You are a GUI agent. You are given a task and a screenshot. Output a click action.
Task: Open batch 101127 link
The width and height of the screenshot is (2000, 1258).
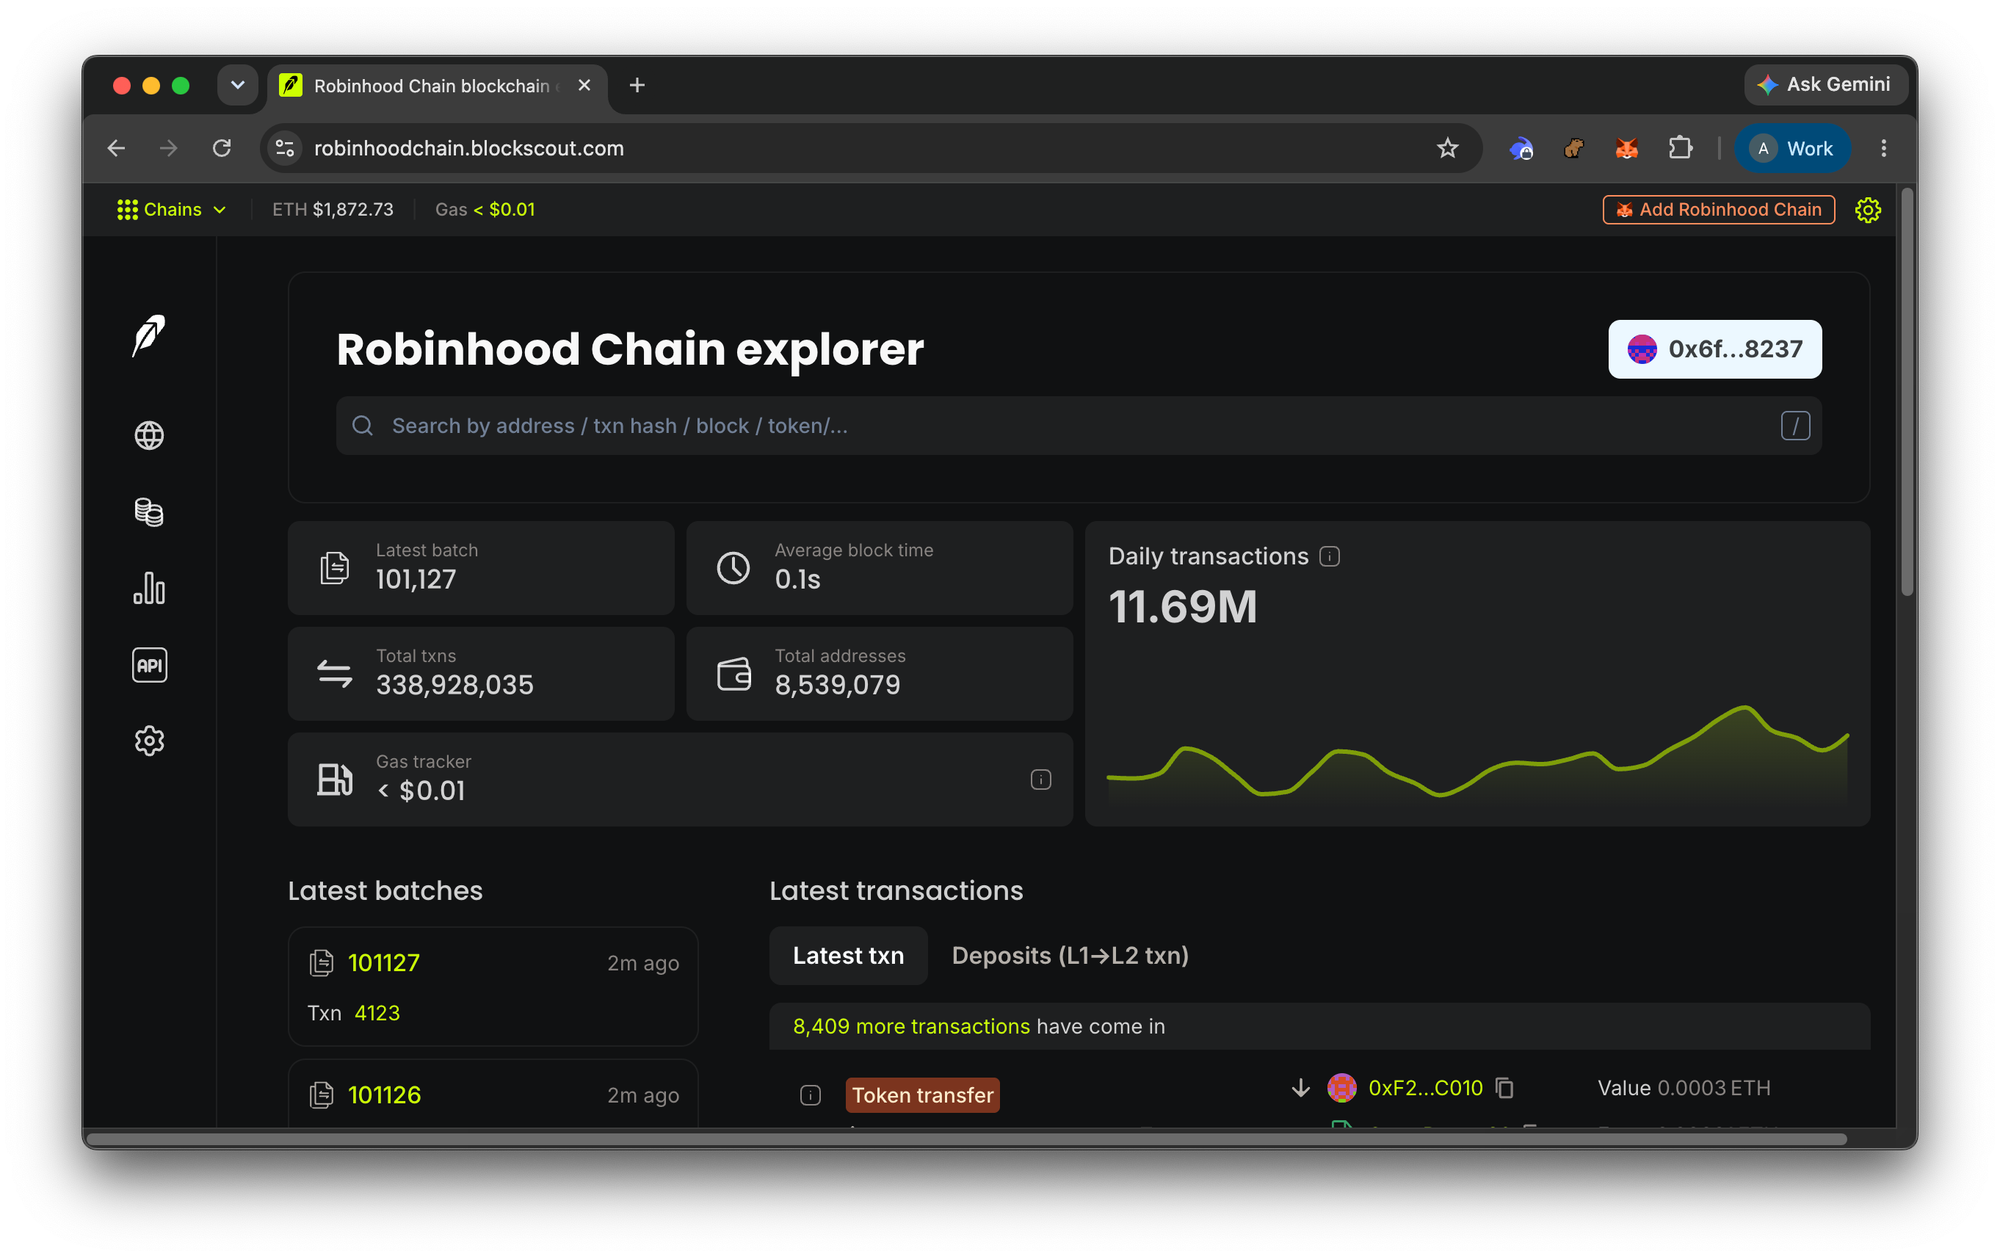pyautogui.click(x=384, y=964)
